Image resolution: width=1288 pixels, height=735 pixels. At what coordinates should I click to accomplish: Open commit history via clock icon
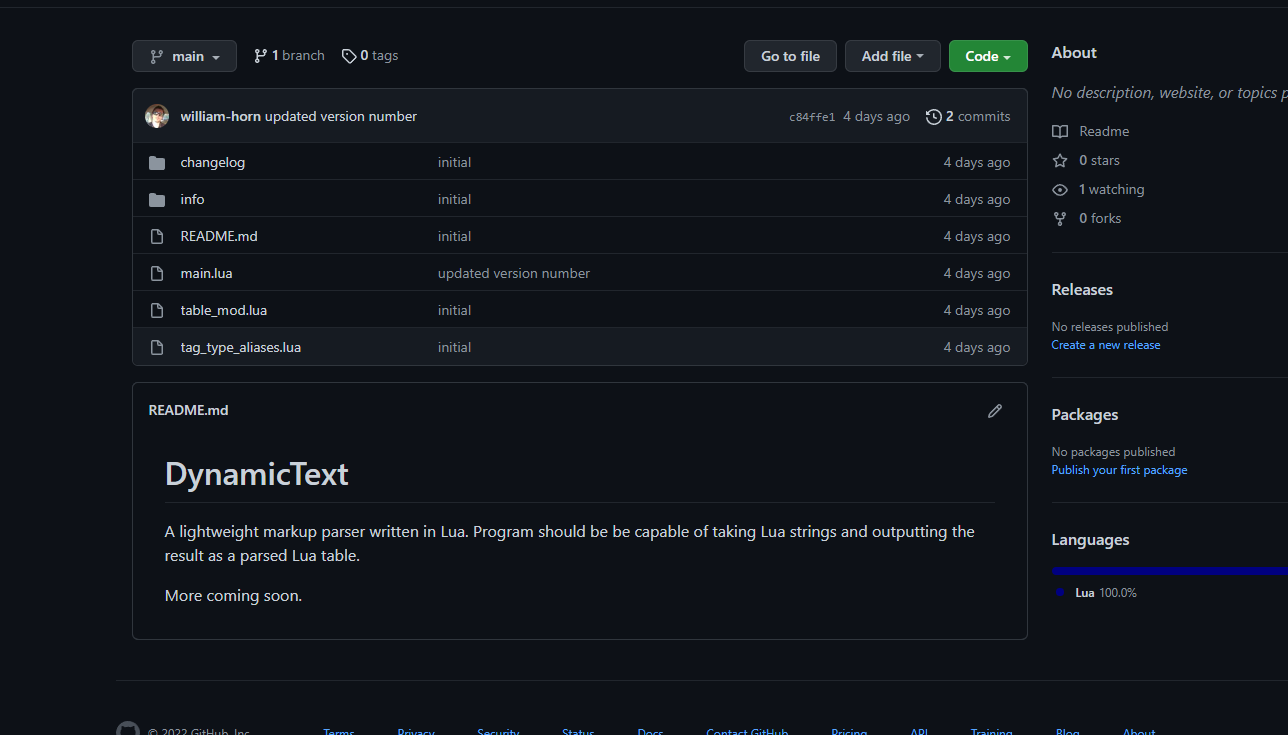tap(934, 117)
